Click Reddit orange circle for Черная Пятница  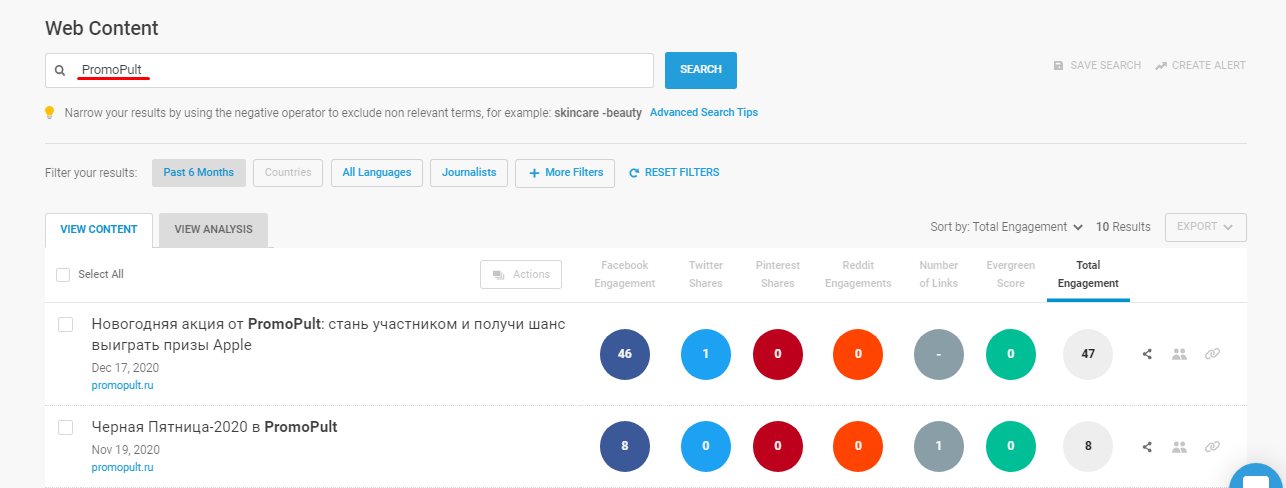tap(858, 447)
